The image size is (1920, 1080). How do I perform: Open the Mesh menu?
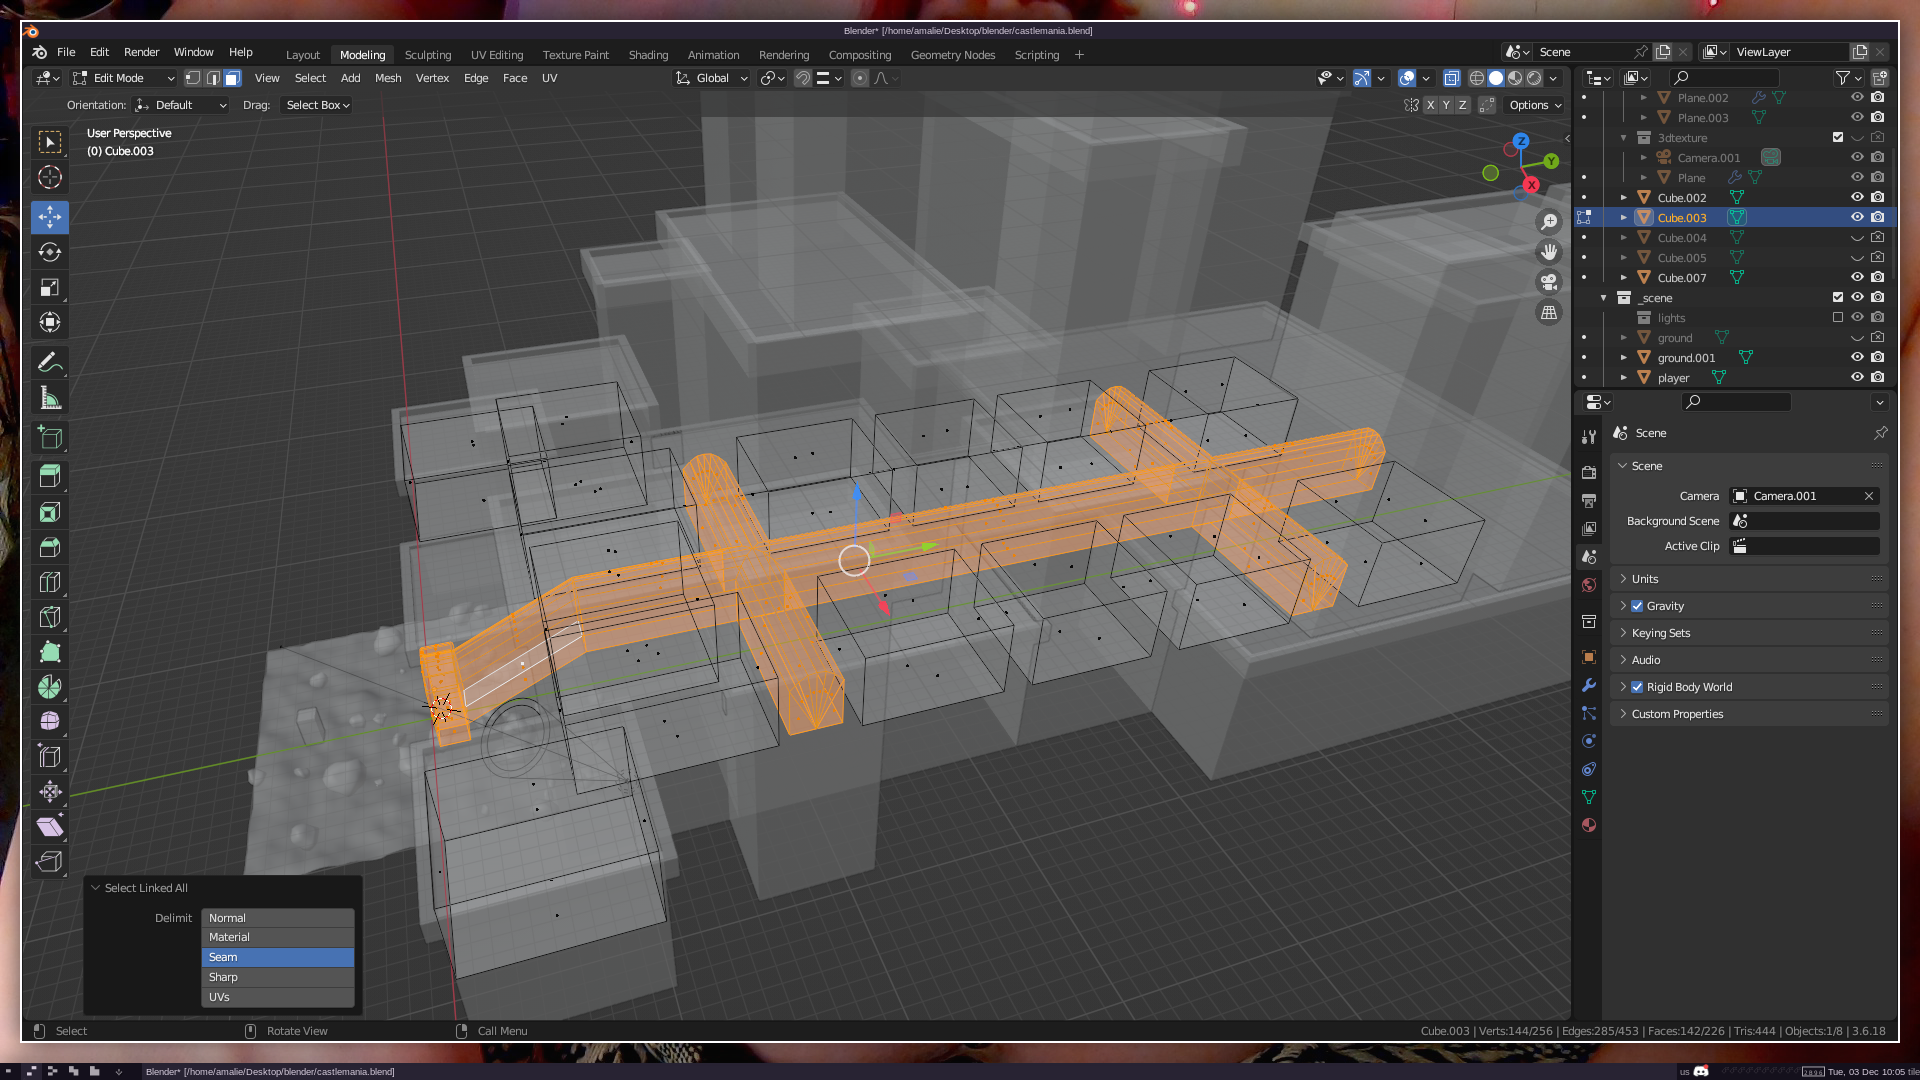coord(388,78)
